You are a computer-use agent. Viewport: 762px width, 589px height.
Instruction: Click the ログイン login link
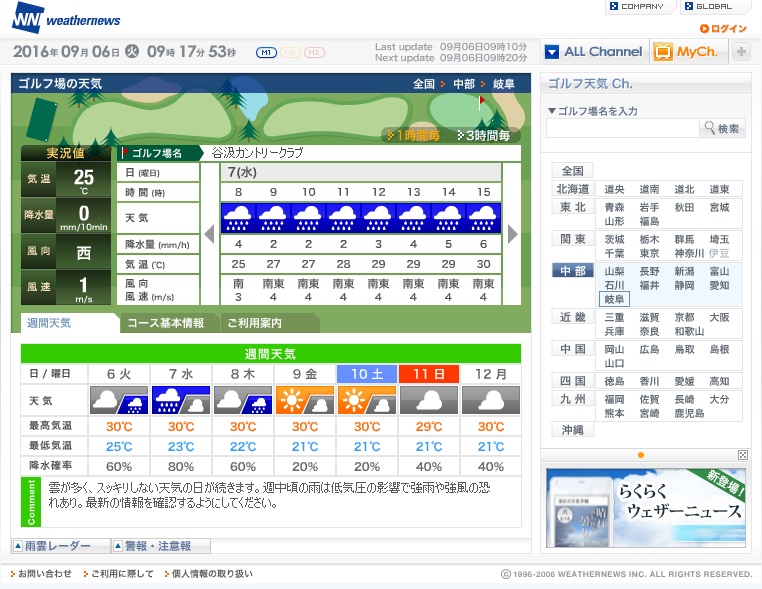723,29
